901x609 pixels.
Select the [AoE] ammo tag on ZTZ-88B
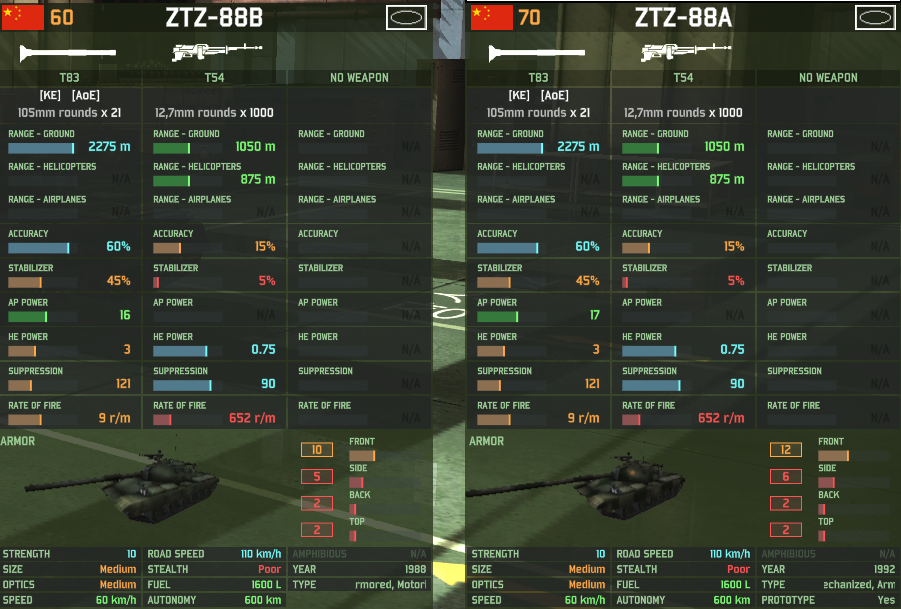86,95
